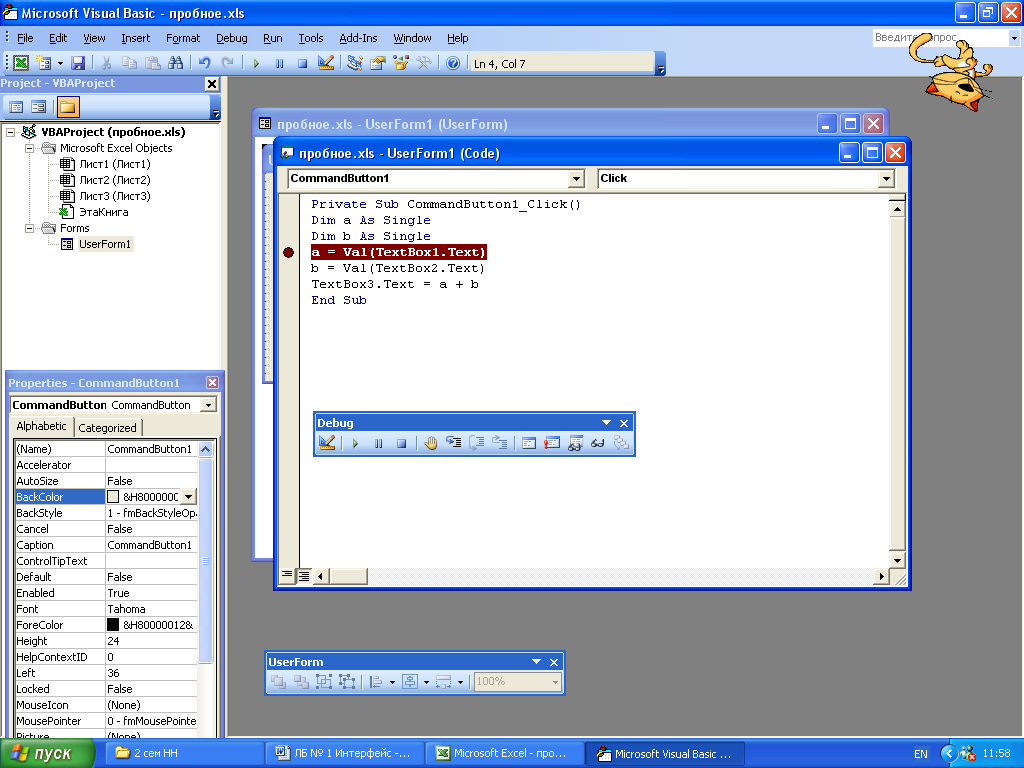
Task: Click Break pause icon in Debug toolbar
Action: [x=379, y=443]
